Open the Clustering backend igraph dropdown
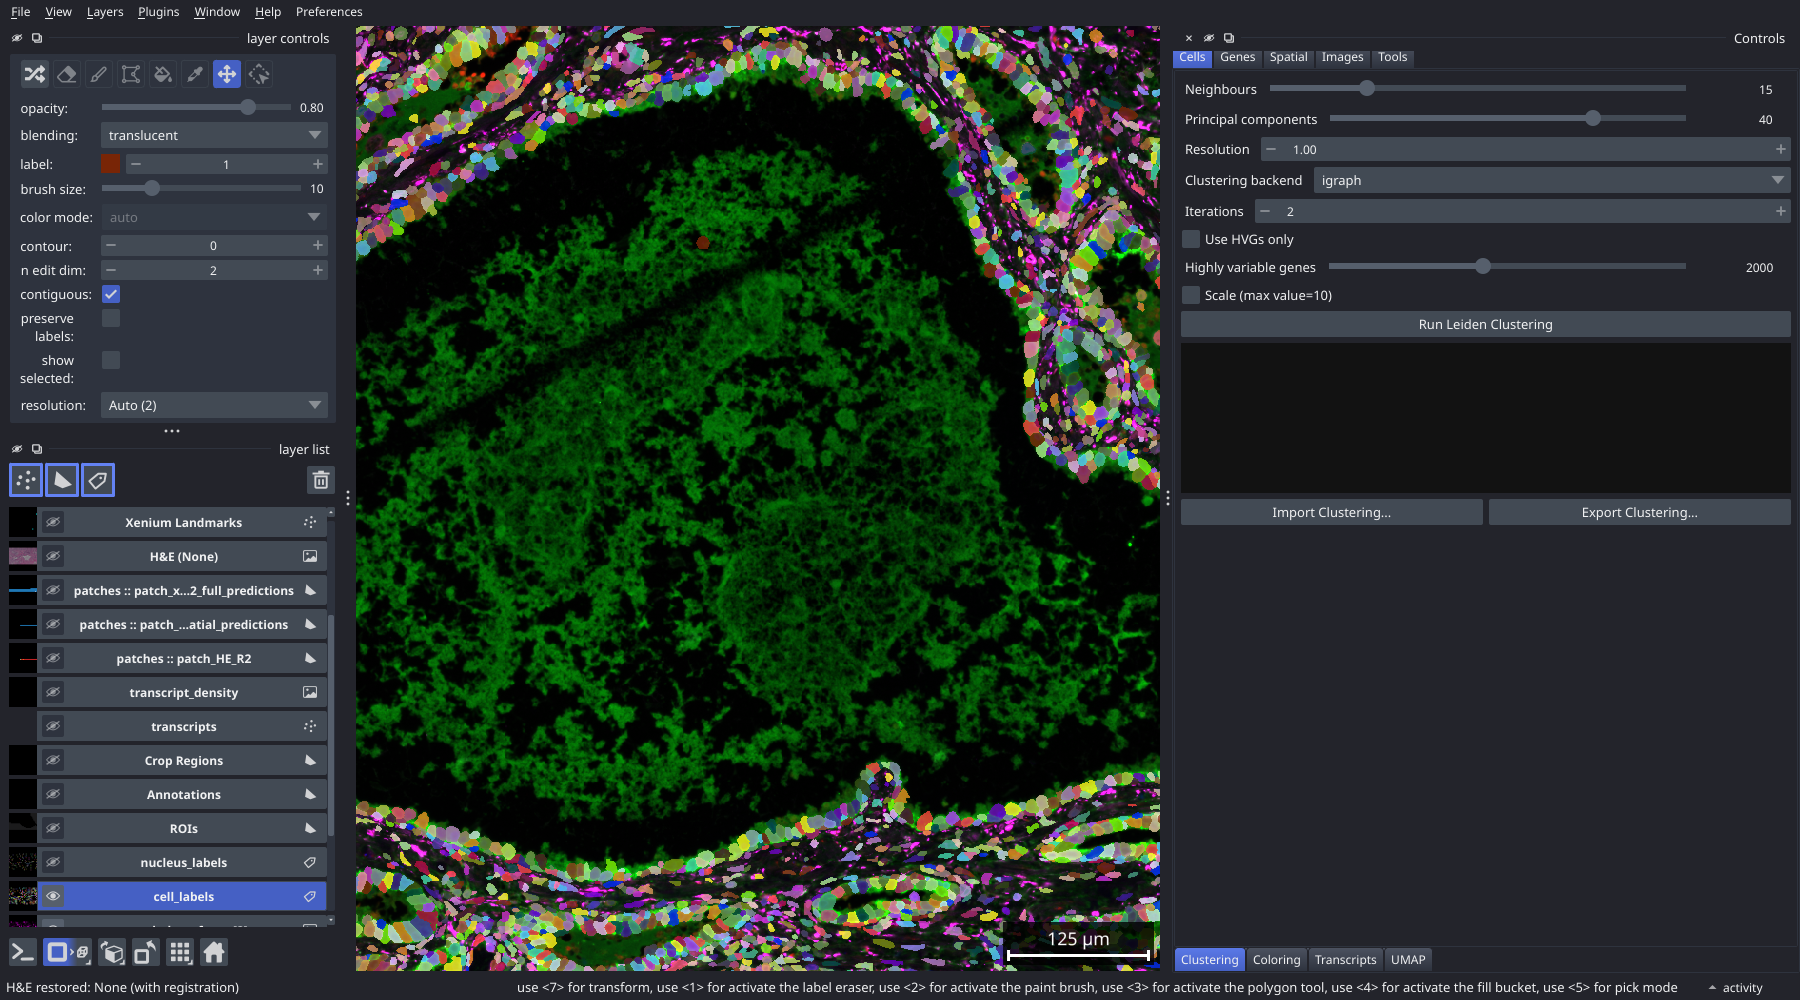 [1551, 180]
